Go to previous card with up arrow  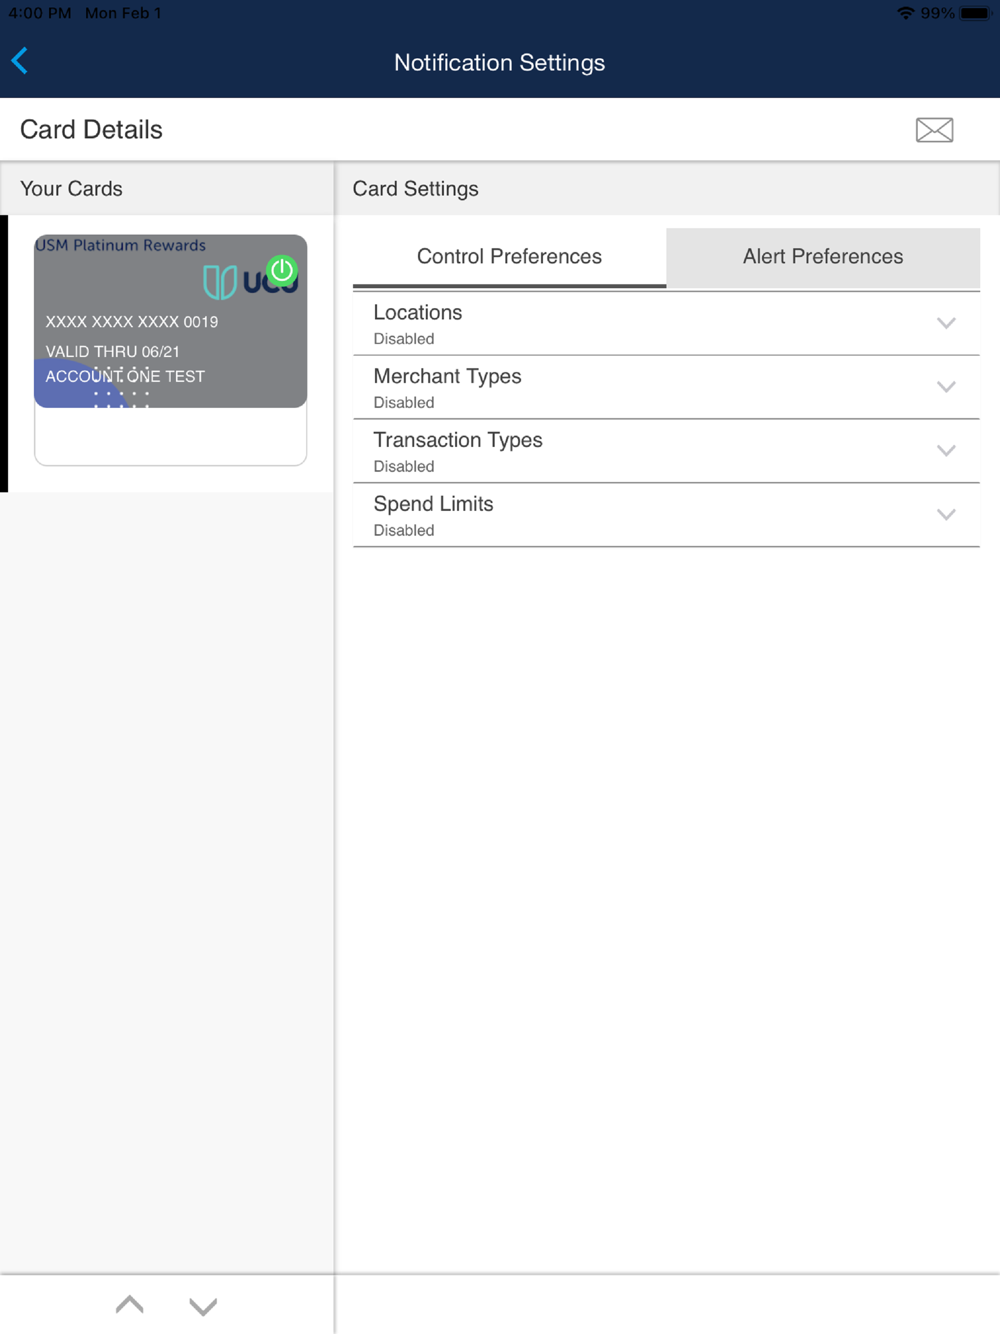point(130,1305)
